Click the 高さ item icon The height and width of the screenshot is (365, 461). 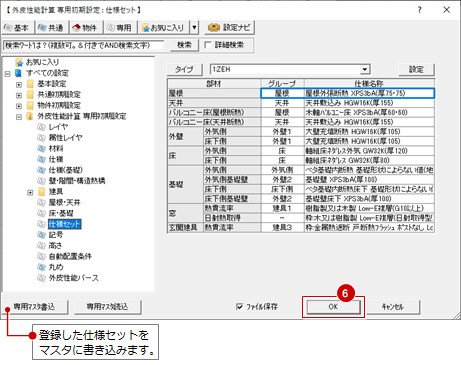coord(41,246)
